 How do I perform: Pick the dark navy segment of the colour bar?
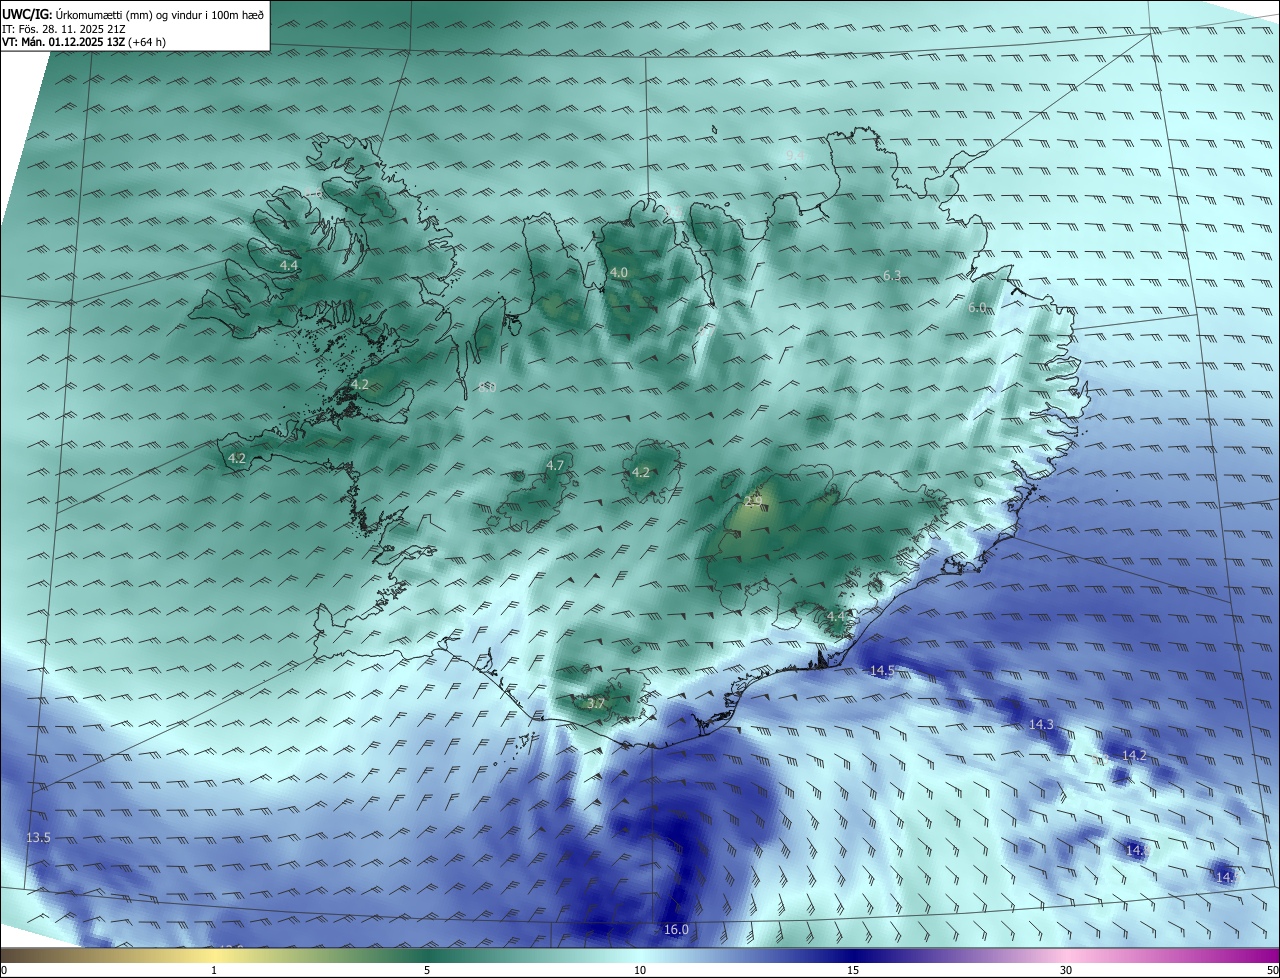tap(853, 955)
